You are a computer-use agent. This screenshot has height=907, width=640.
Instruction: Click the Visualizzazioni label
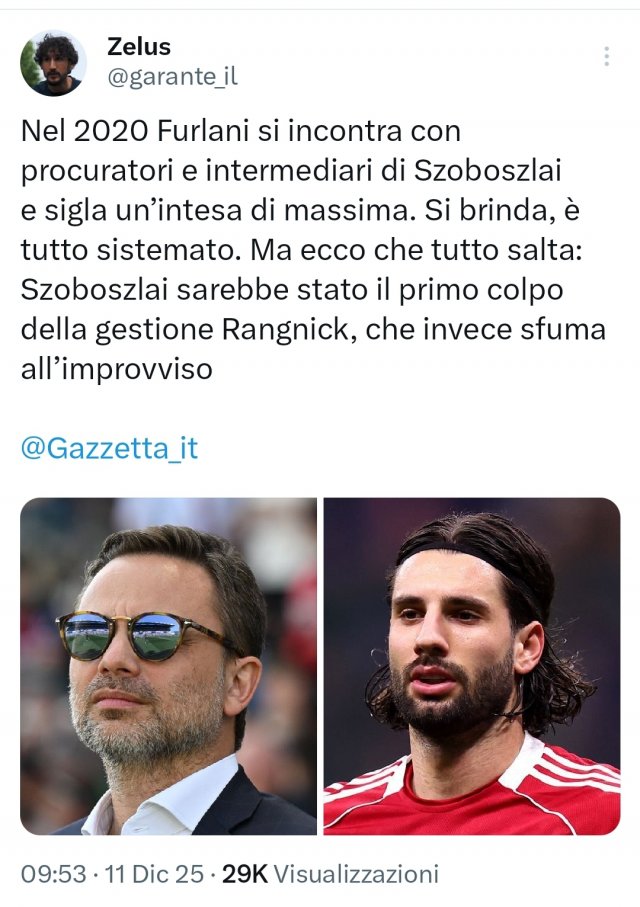[356, 874]
